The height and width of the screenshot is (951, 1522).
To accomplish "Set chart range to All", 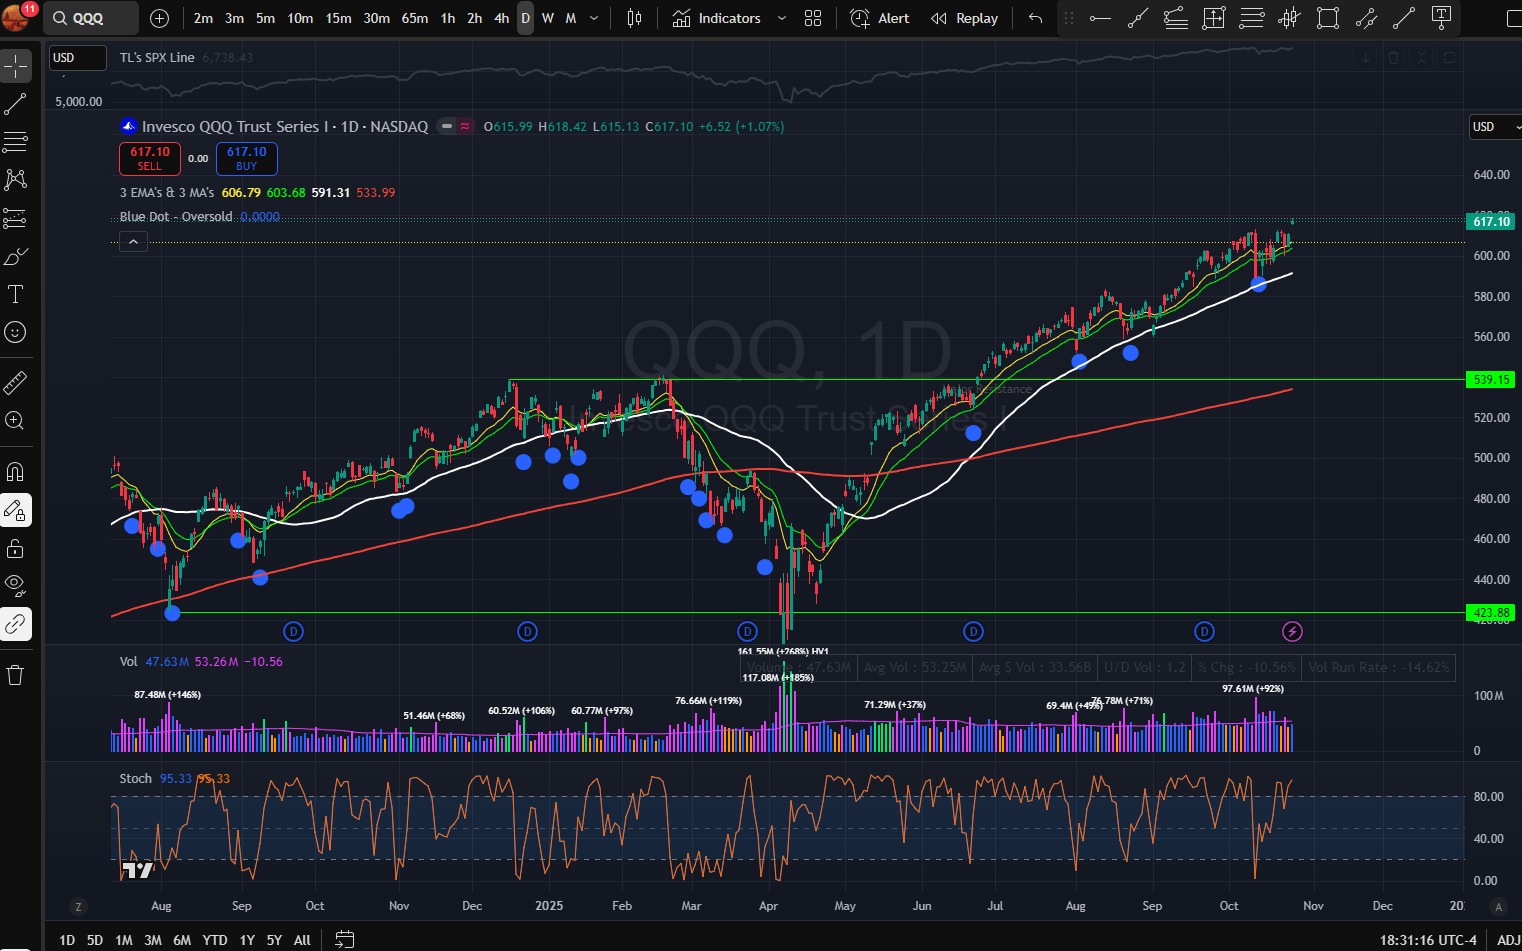I will [302, 940].
